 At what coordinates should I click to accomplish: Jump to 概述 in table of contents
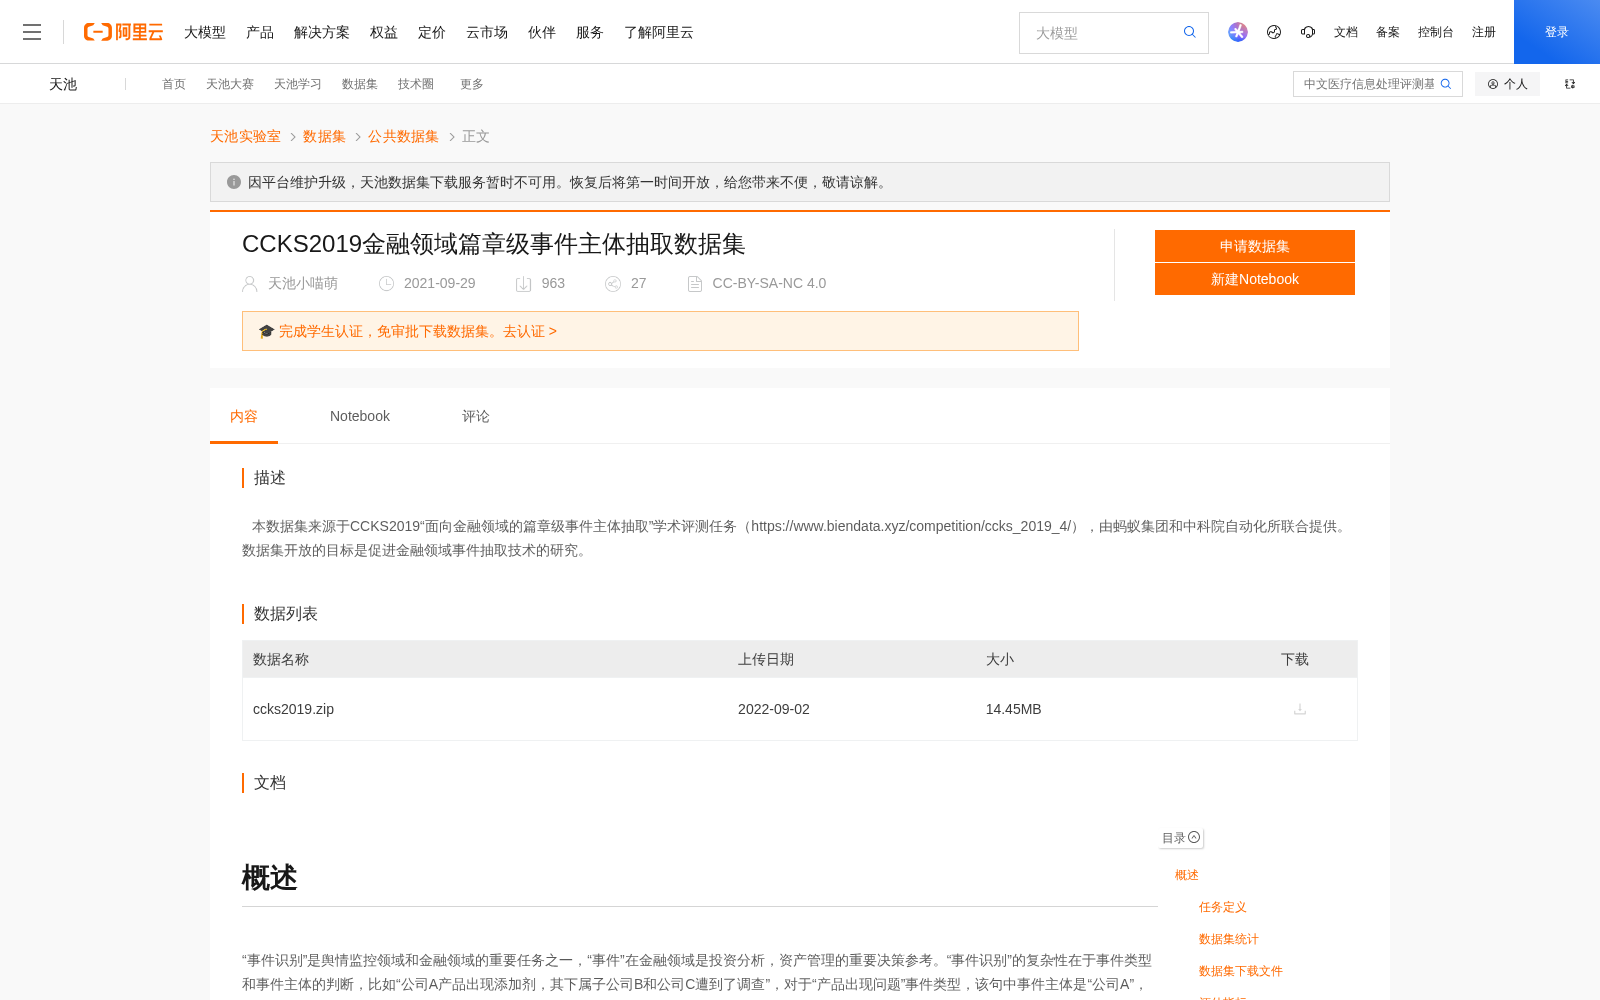click(1187, 875)
